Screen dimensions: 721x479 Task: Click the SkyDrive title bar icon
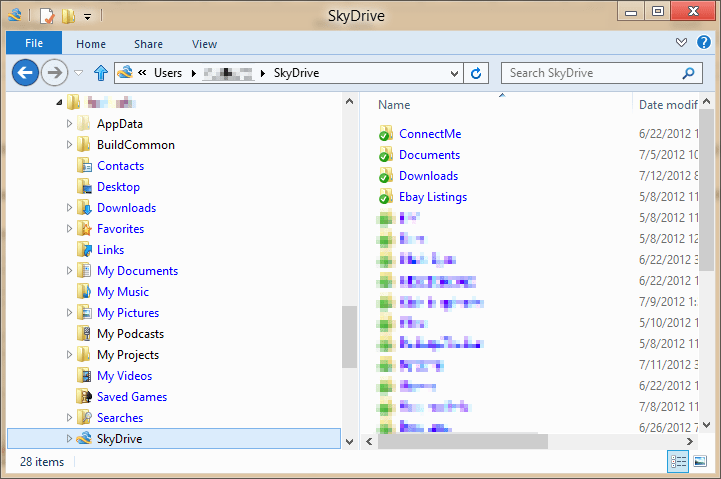coord(15,15)
